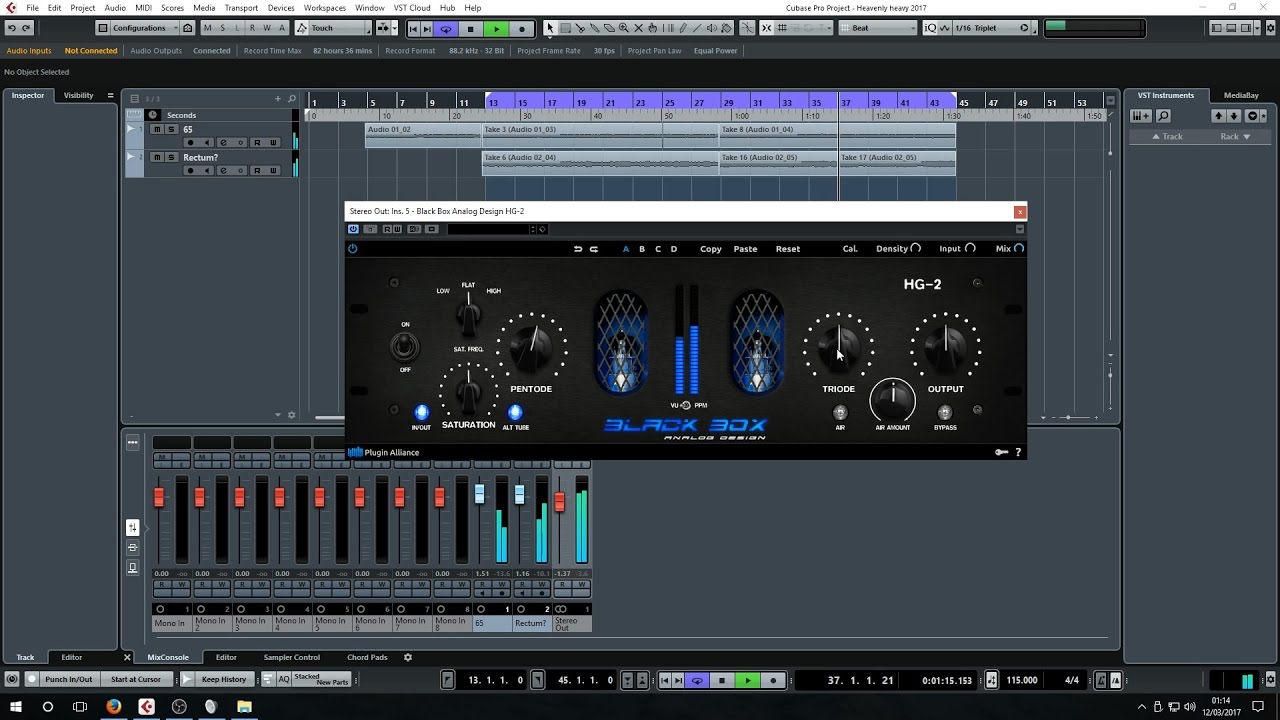This screenshot has height=720, width=1280.
Task: Open Firefox from the Windows taskbar
Action: (x=113, y=706)
